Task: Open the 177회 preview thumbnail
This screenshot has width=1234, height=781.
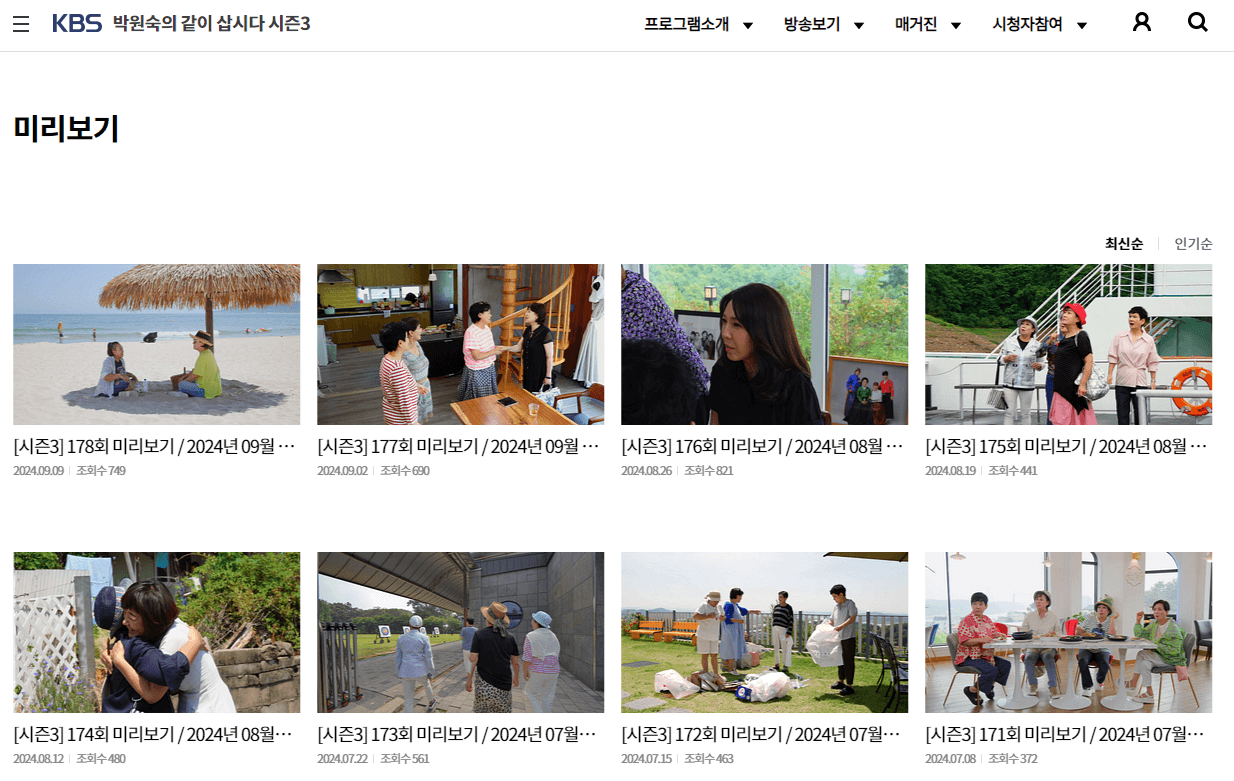Action: (460, 344)
